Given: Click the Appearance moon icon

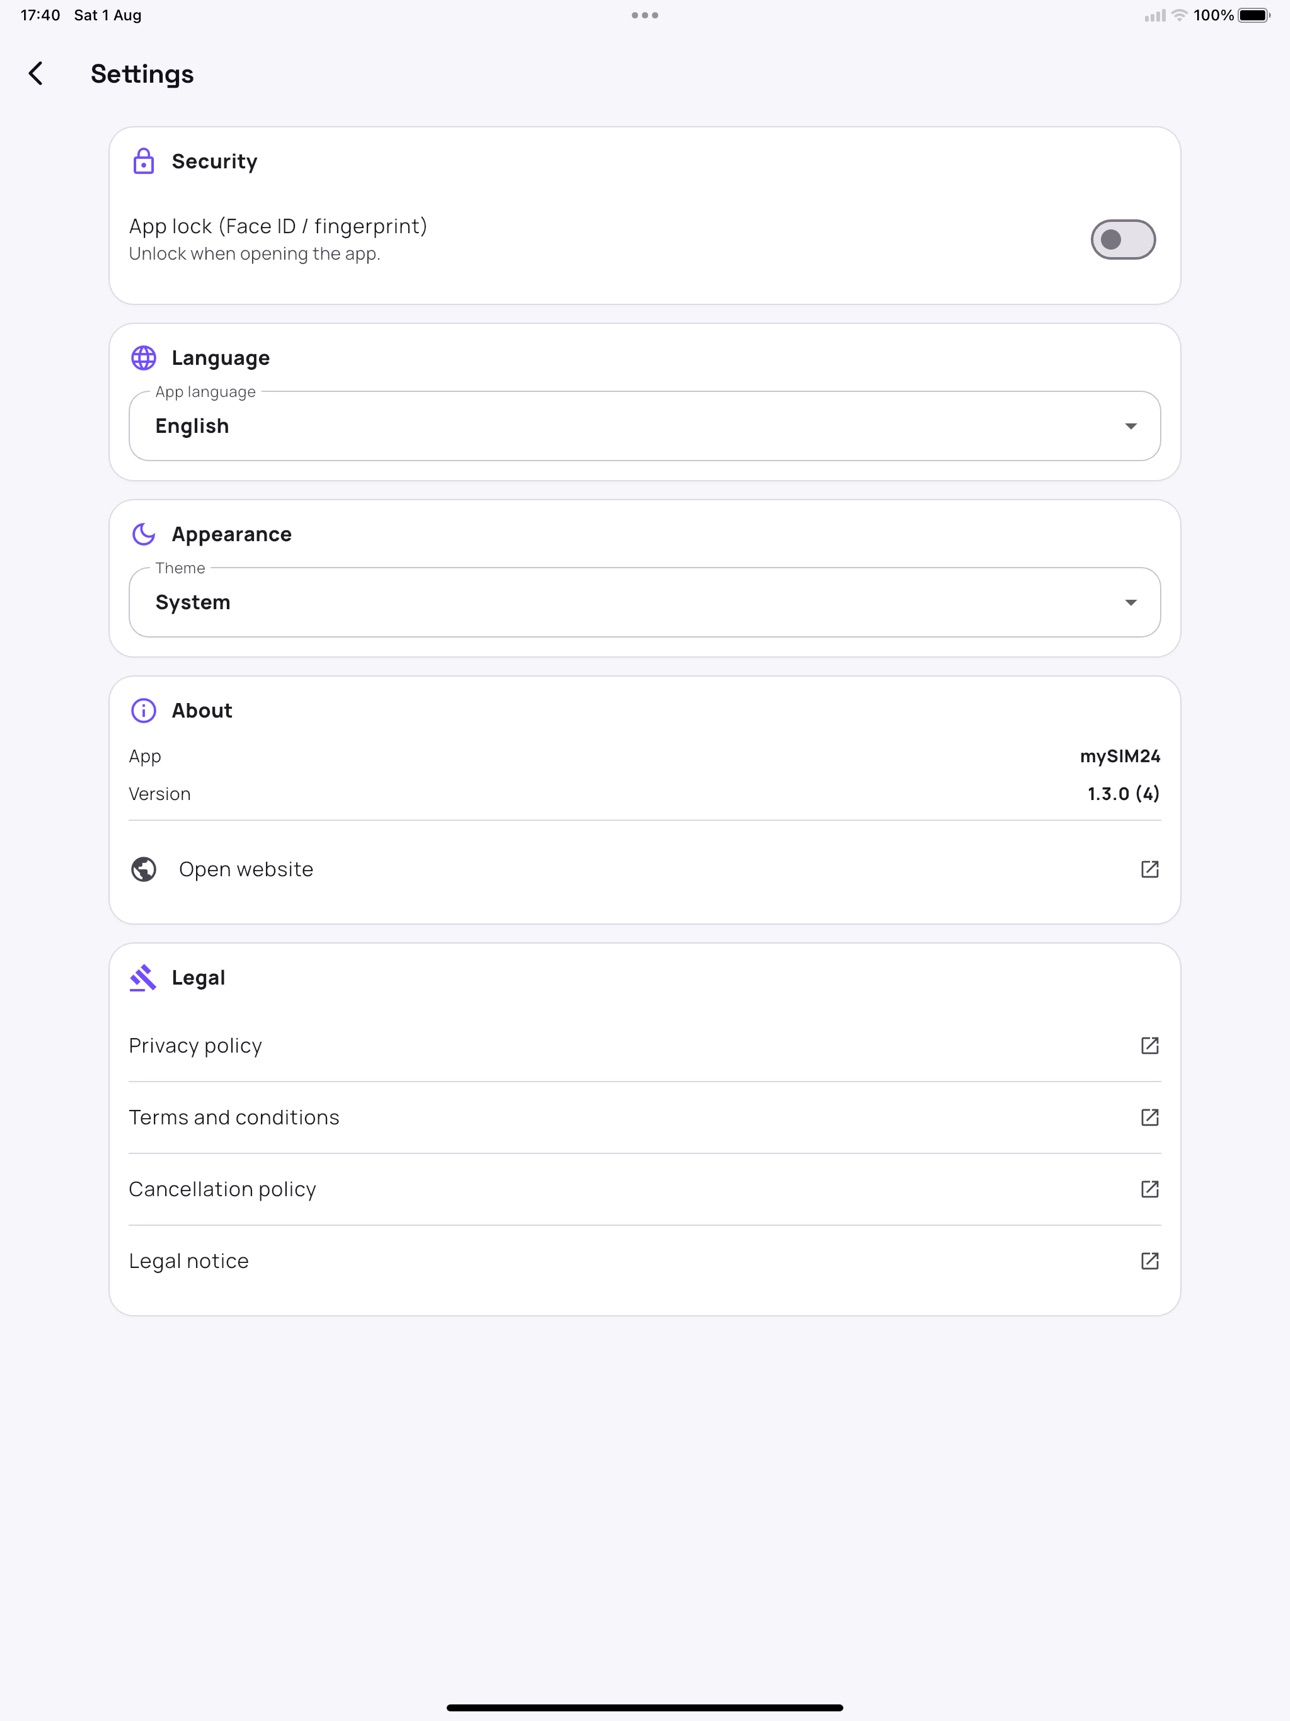Looking at the screenshot, I should [143, 534].
